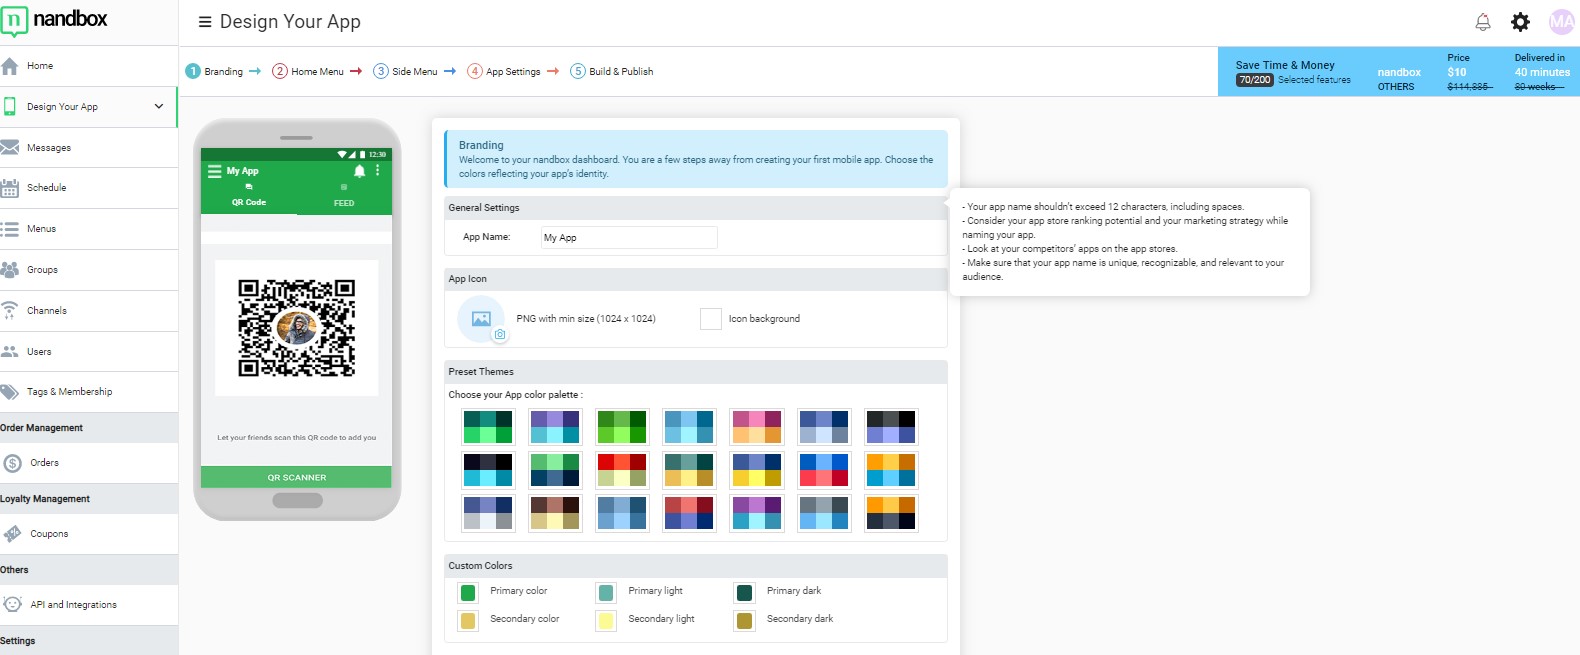Viewport: 1580px width, 655px height.
Task: Click the phone preview hamburger menu
Action: point(214,171)
